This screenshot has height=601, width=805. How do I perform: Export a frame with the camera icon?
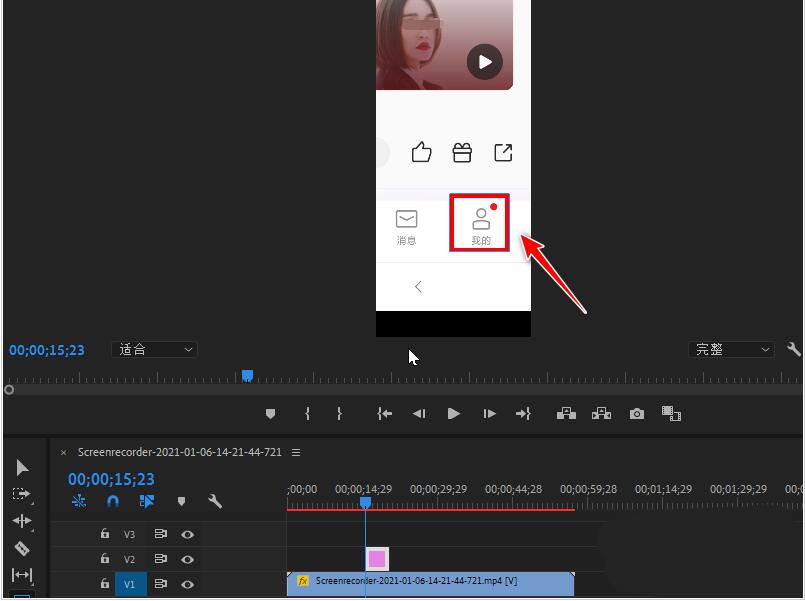click(636, 413)
